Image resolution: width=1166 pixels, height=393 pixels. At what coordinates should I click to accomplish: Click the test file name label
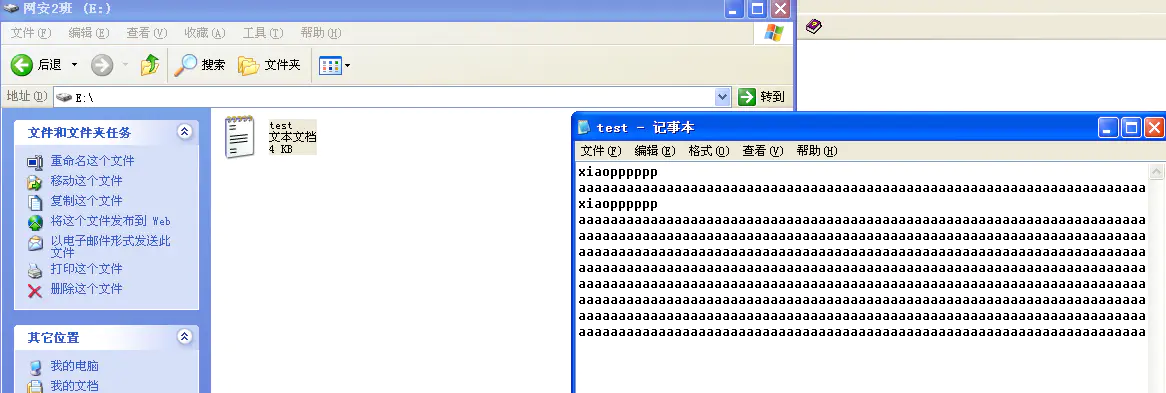(281, 126)
